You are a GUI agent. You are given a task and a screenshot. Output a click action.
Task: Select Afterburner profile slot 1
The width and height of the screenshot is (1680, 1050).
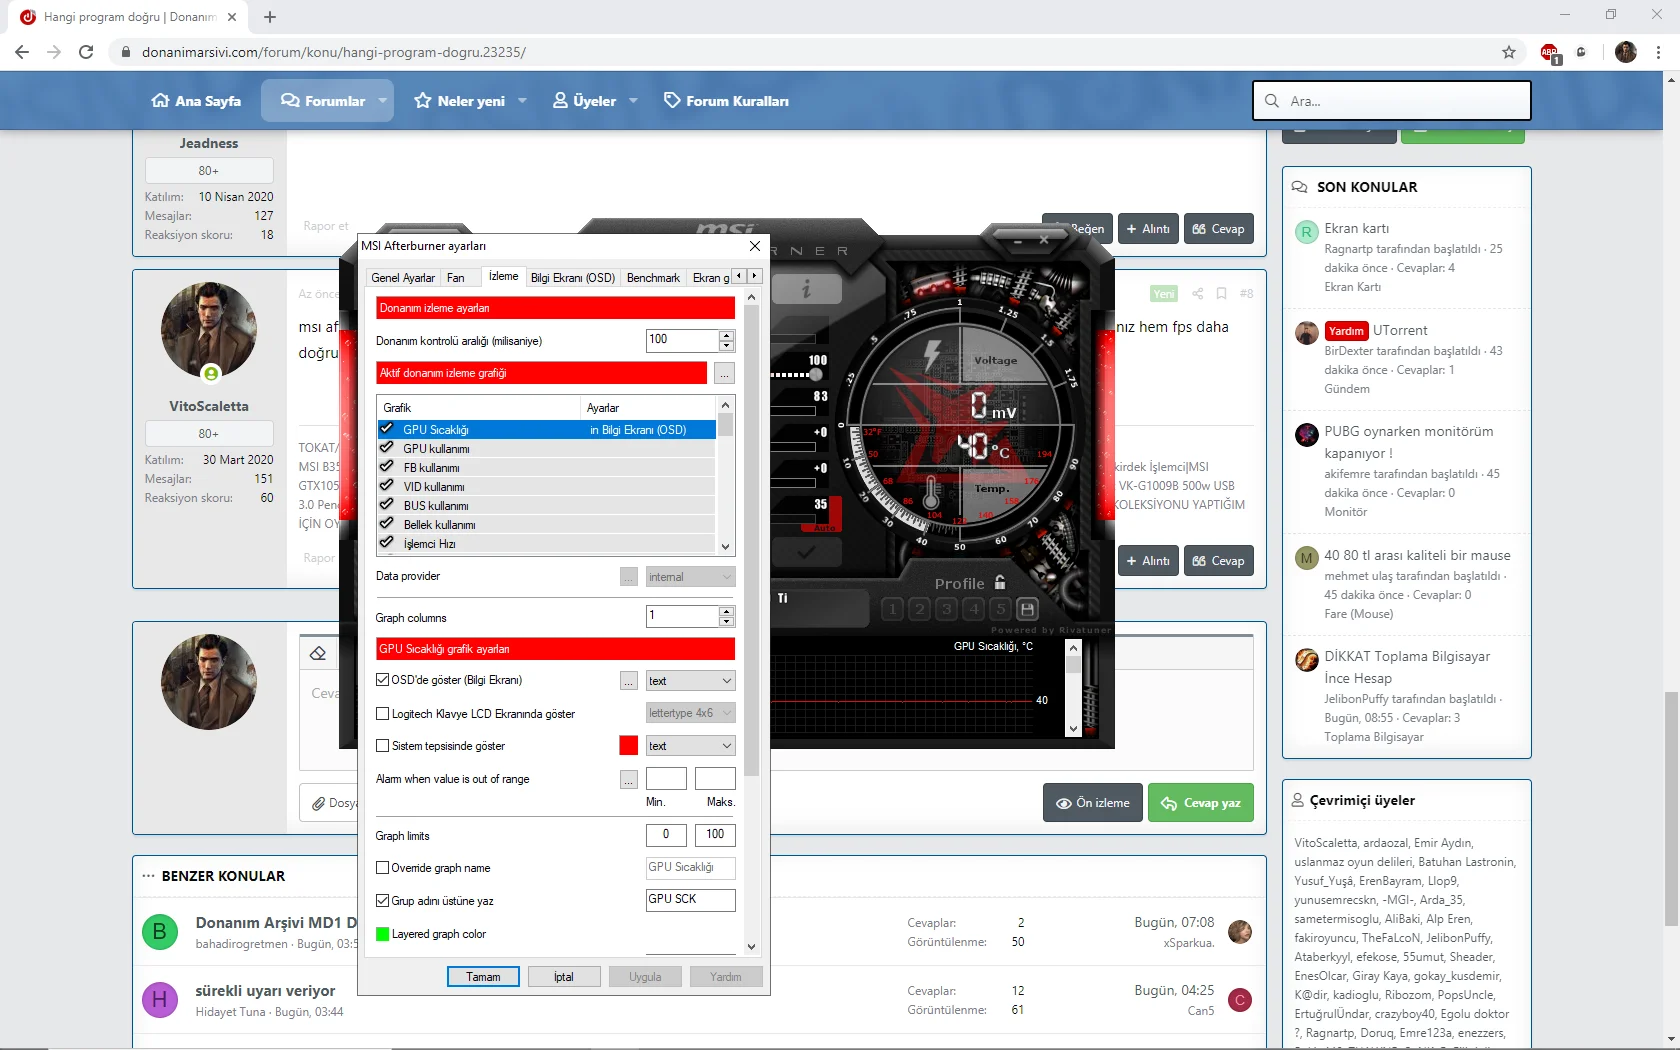click(893, 608)
